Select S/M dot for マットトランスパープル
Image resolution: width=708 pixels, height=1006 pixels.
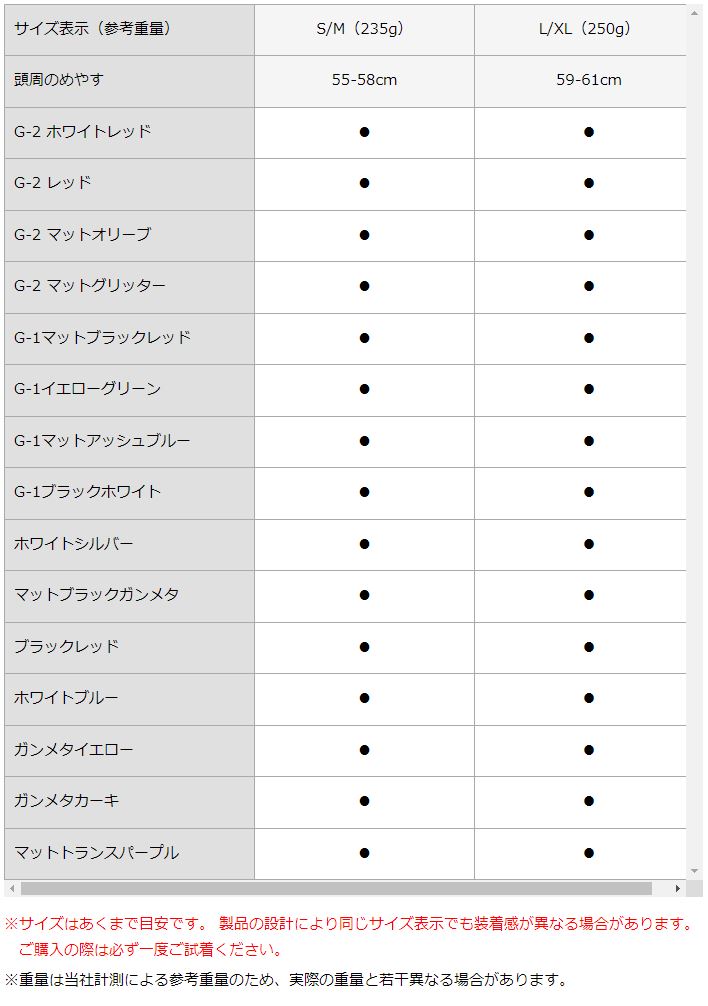point(364,853)
